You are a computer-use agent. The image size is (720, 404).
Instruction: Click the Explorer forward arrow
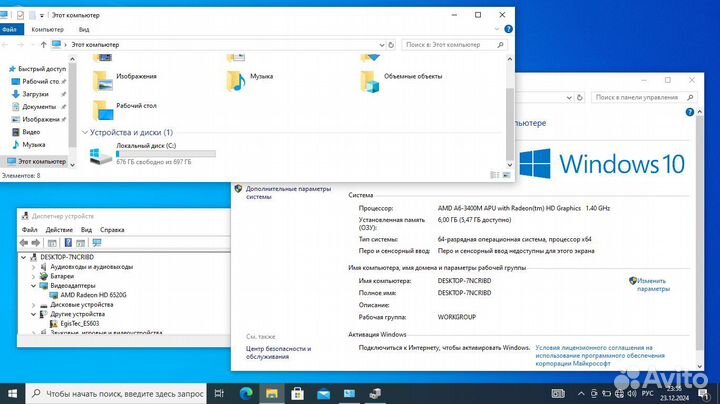(20, 45)
